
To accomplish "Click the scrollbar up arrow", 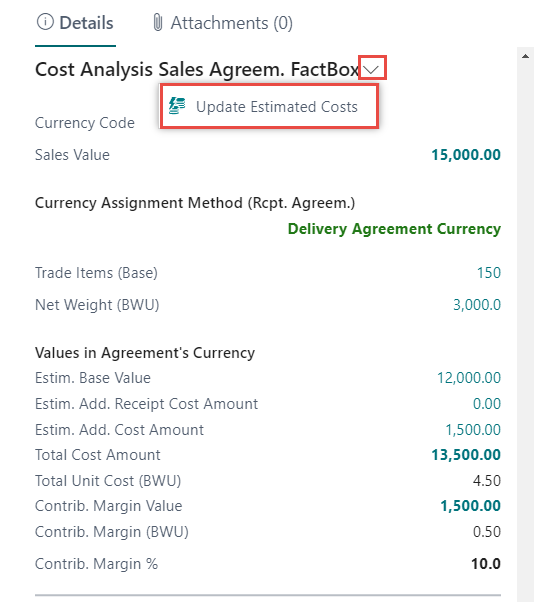I will pos(525,56).
